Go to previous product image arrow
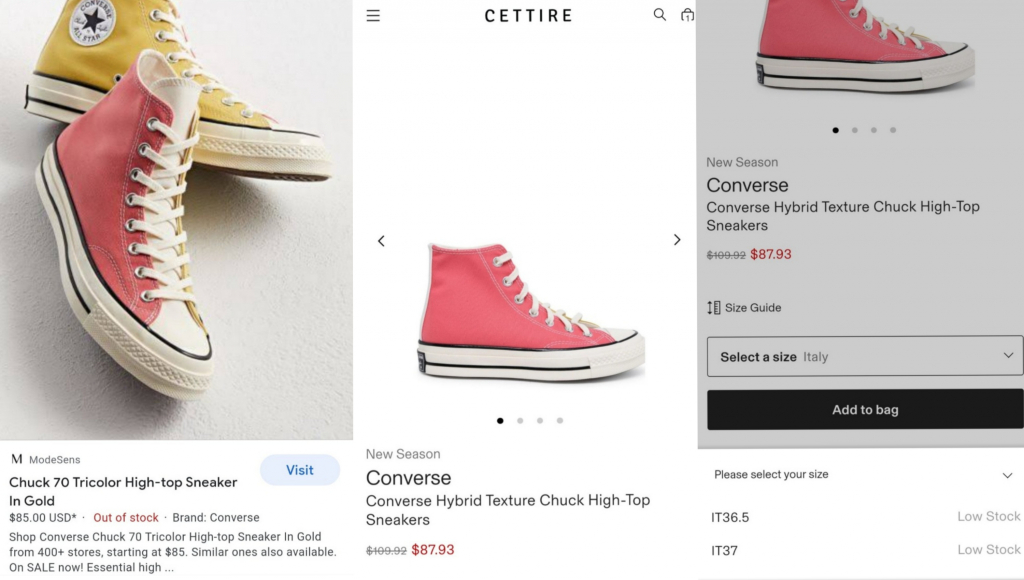The image size is (1024, 580). [x=381, y=241]
